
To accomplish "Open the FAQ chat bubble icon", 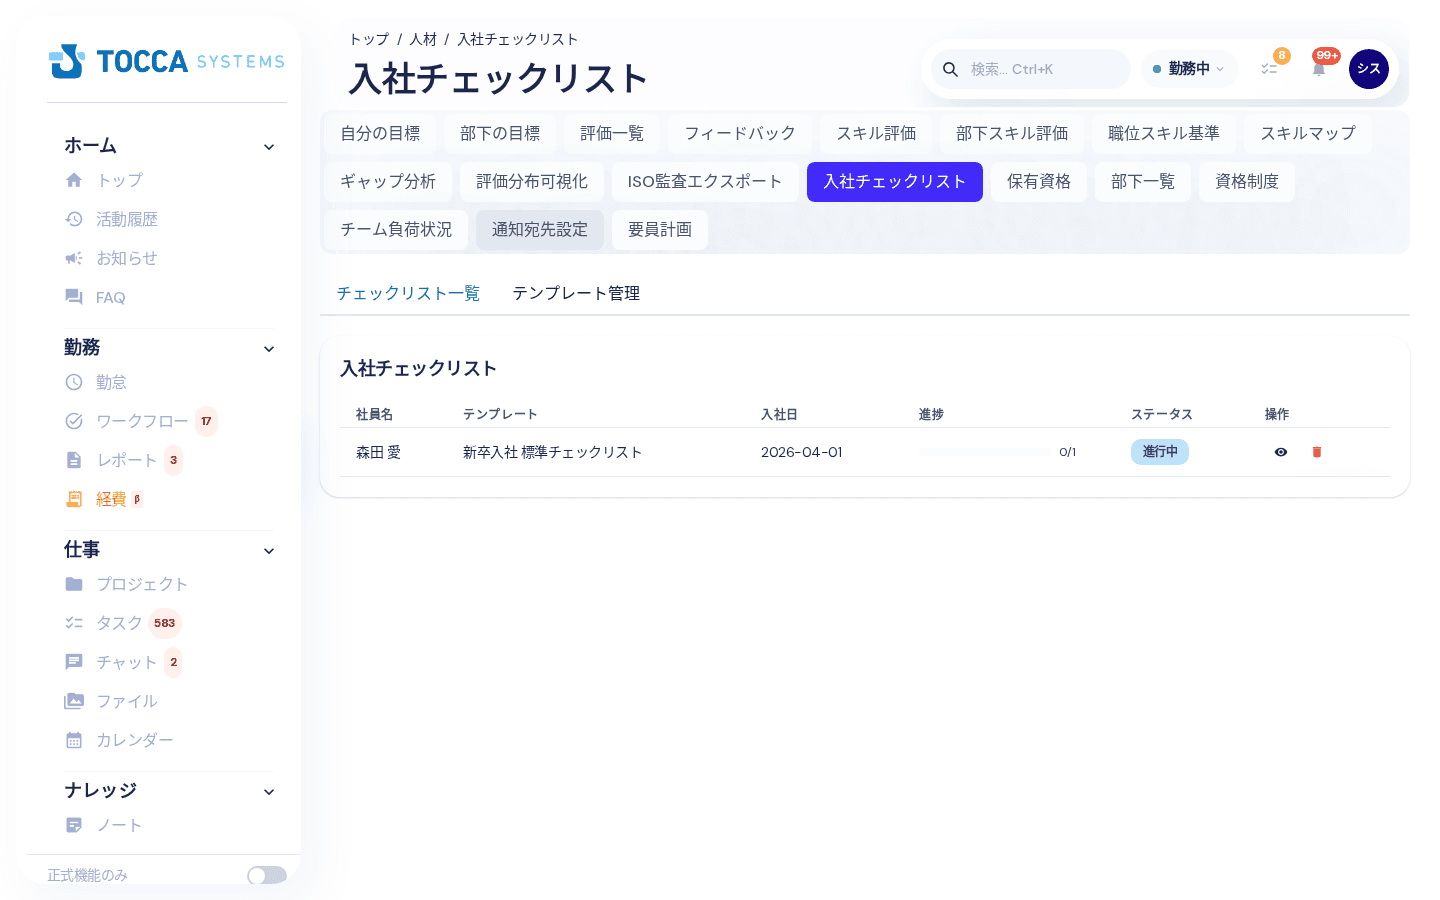I will (74, 297).
